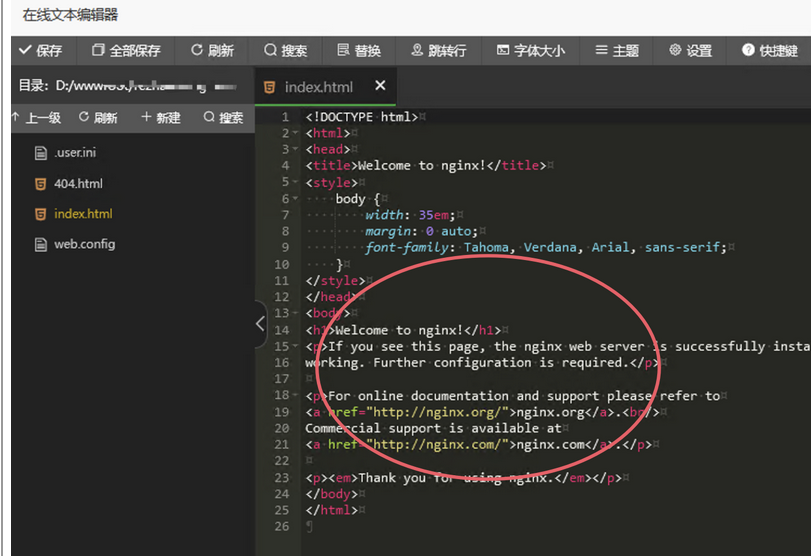812x556 pixels.
Task: Fold the head block at line 3
Action: point(295,149)
